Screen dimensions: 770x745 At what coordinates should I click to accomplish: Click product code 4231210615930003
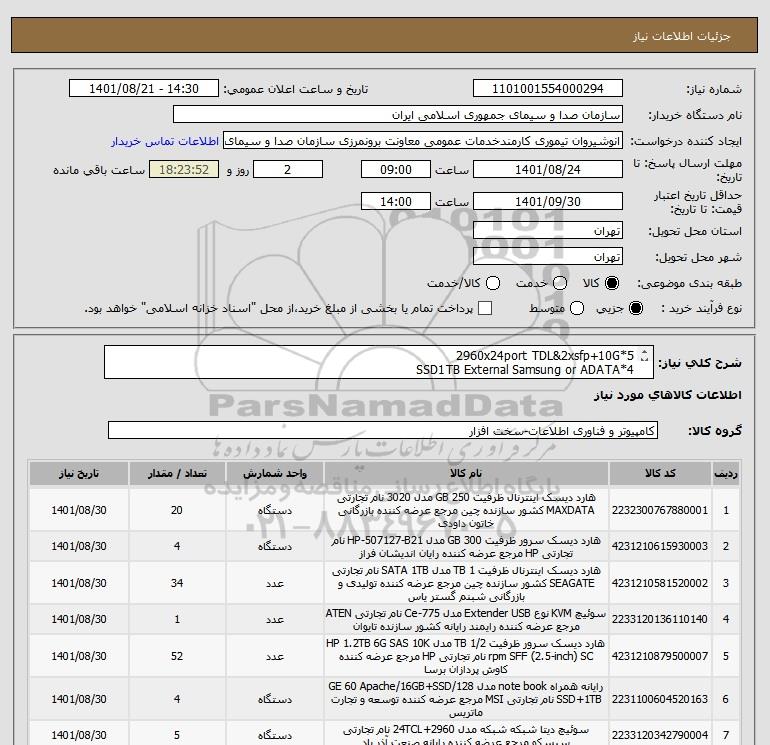(660, 546)
